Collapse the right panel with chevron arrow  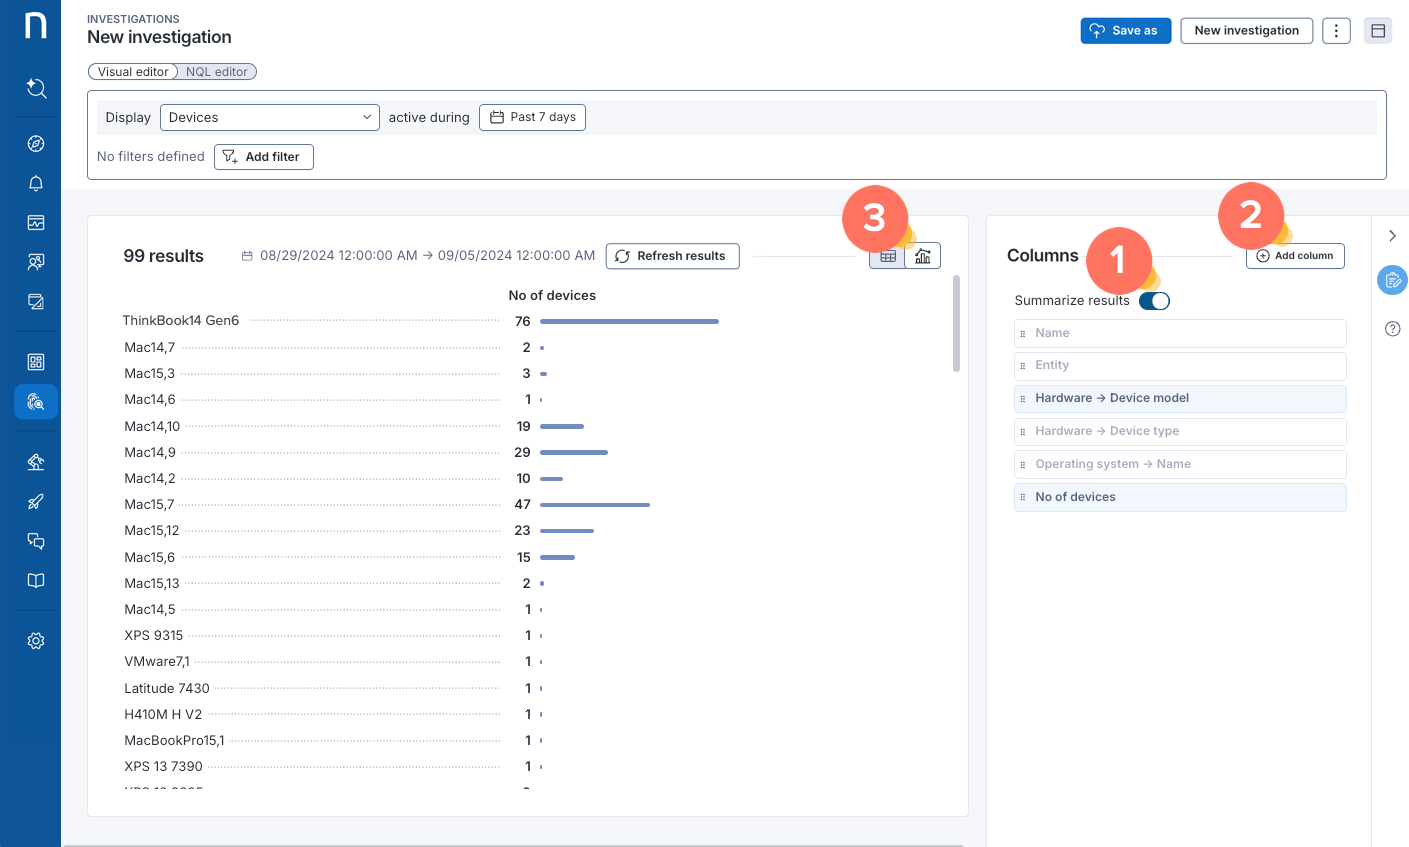(x=1392, y=236)
